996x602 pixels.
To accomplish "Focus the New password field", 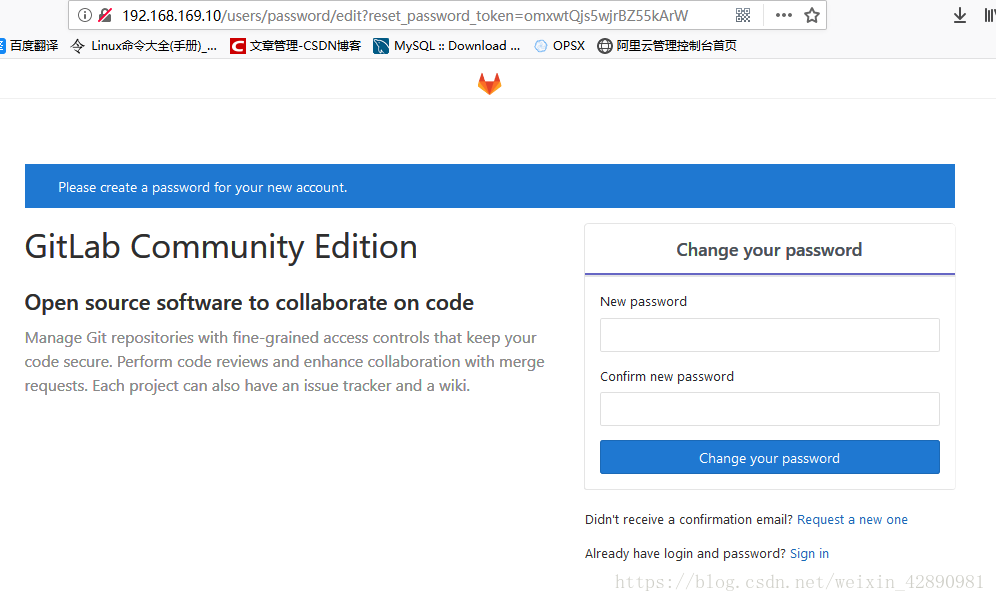I will (769, 335).
